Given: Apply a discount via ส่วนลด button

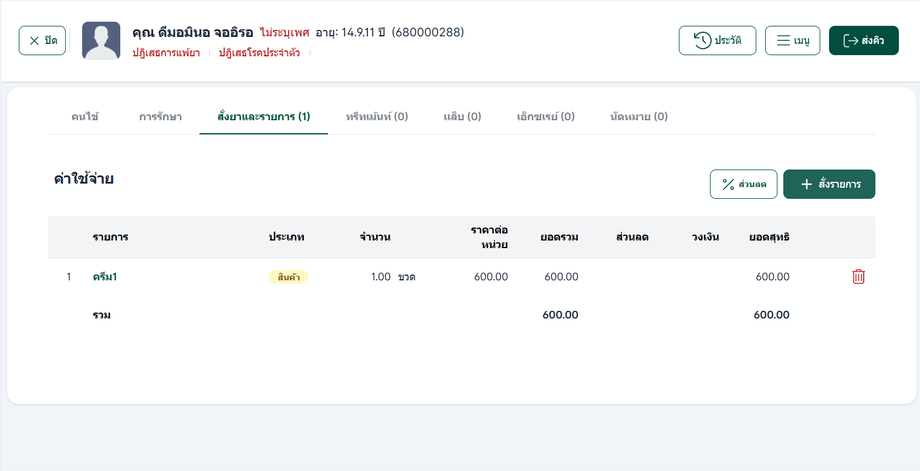Looking at the screenshot, I should coord(743,184).
